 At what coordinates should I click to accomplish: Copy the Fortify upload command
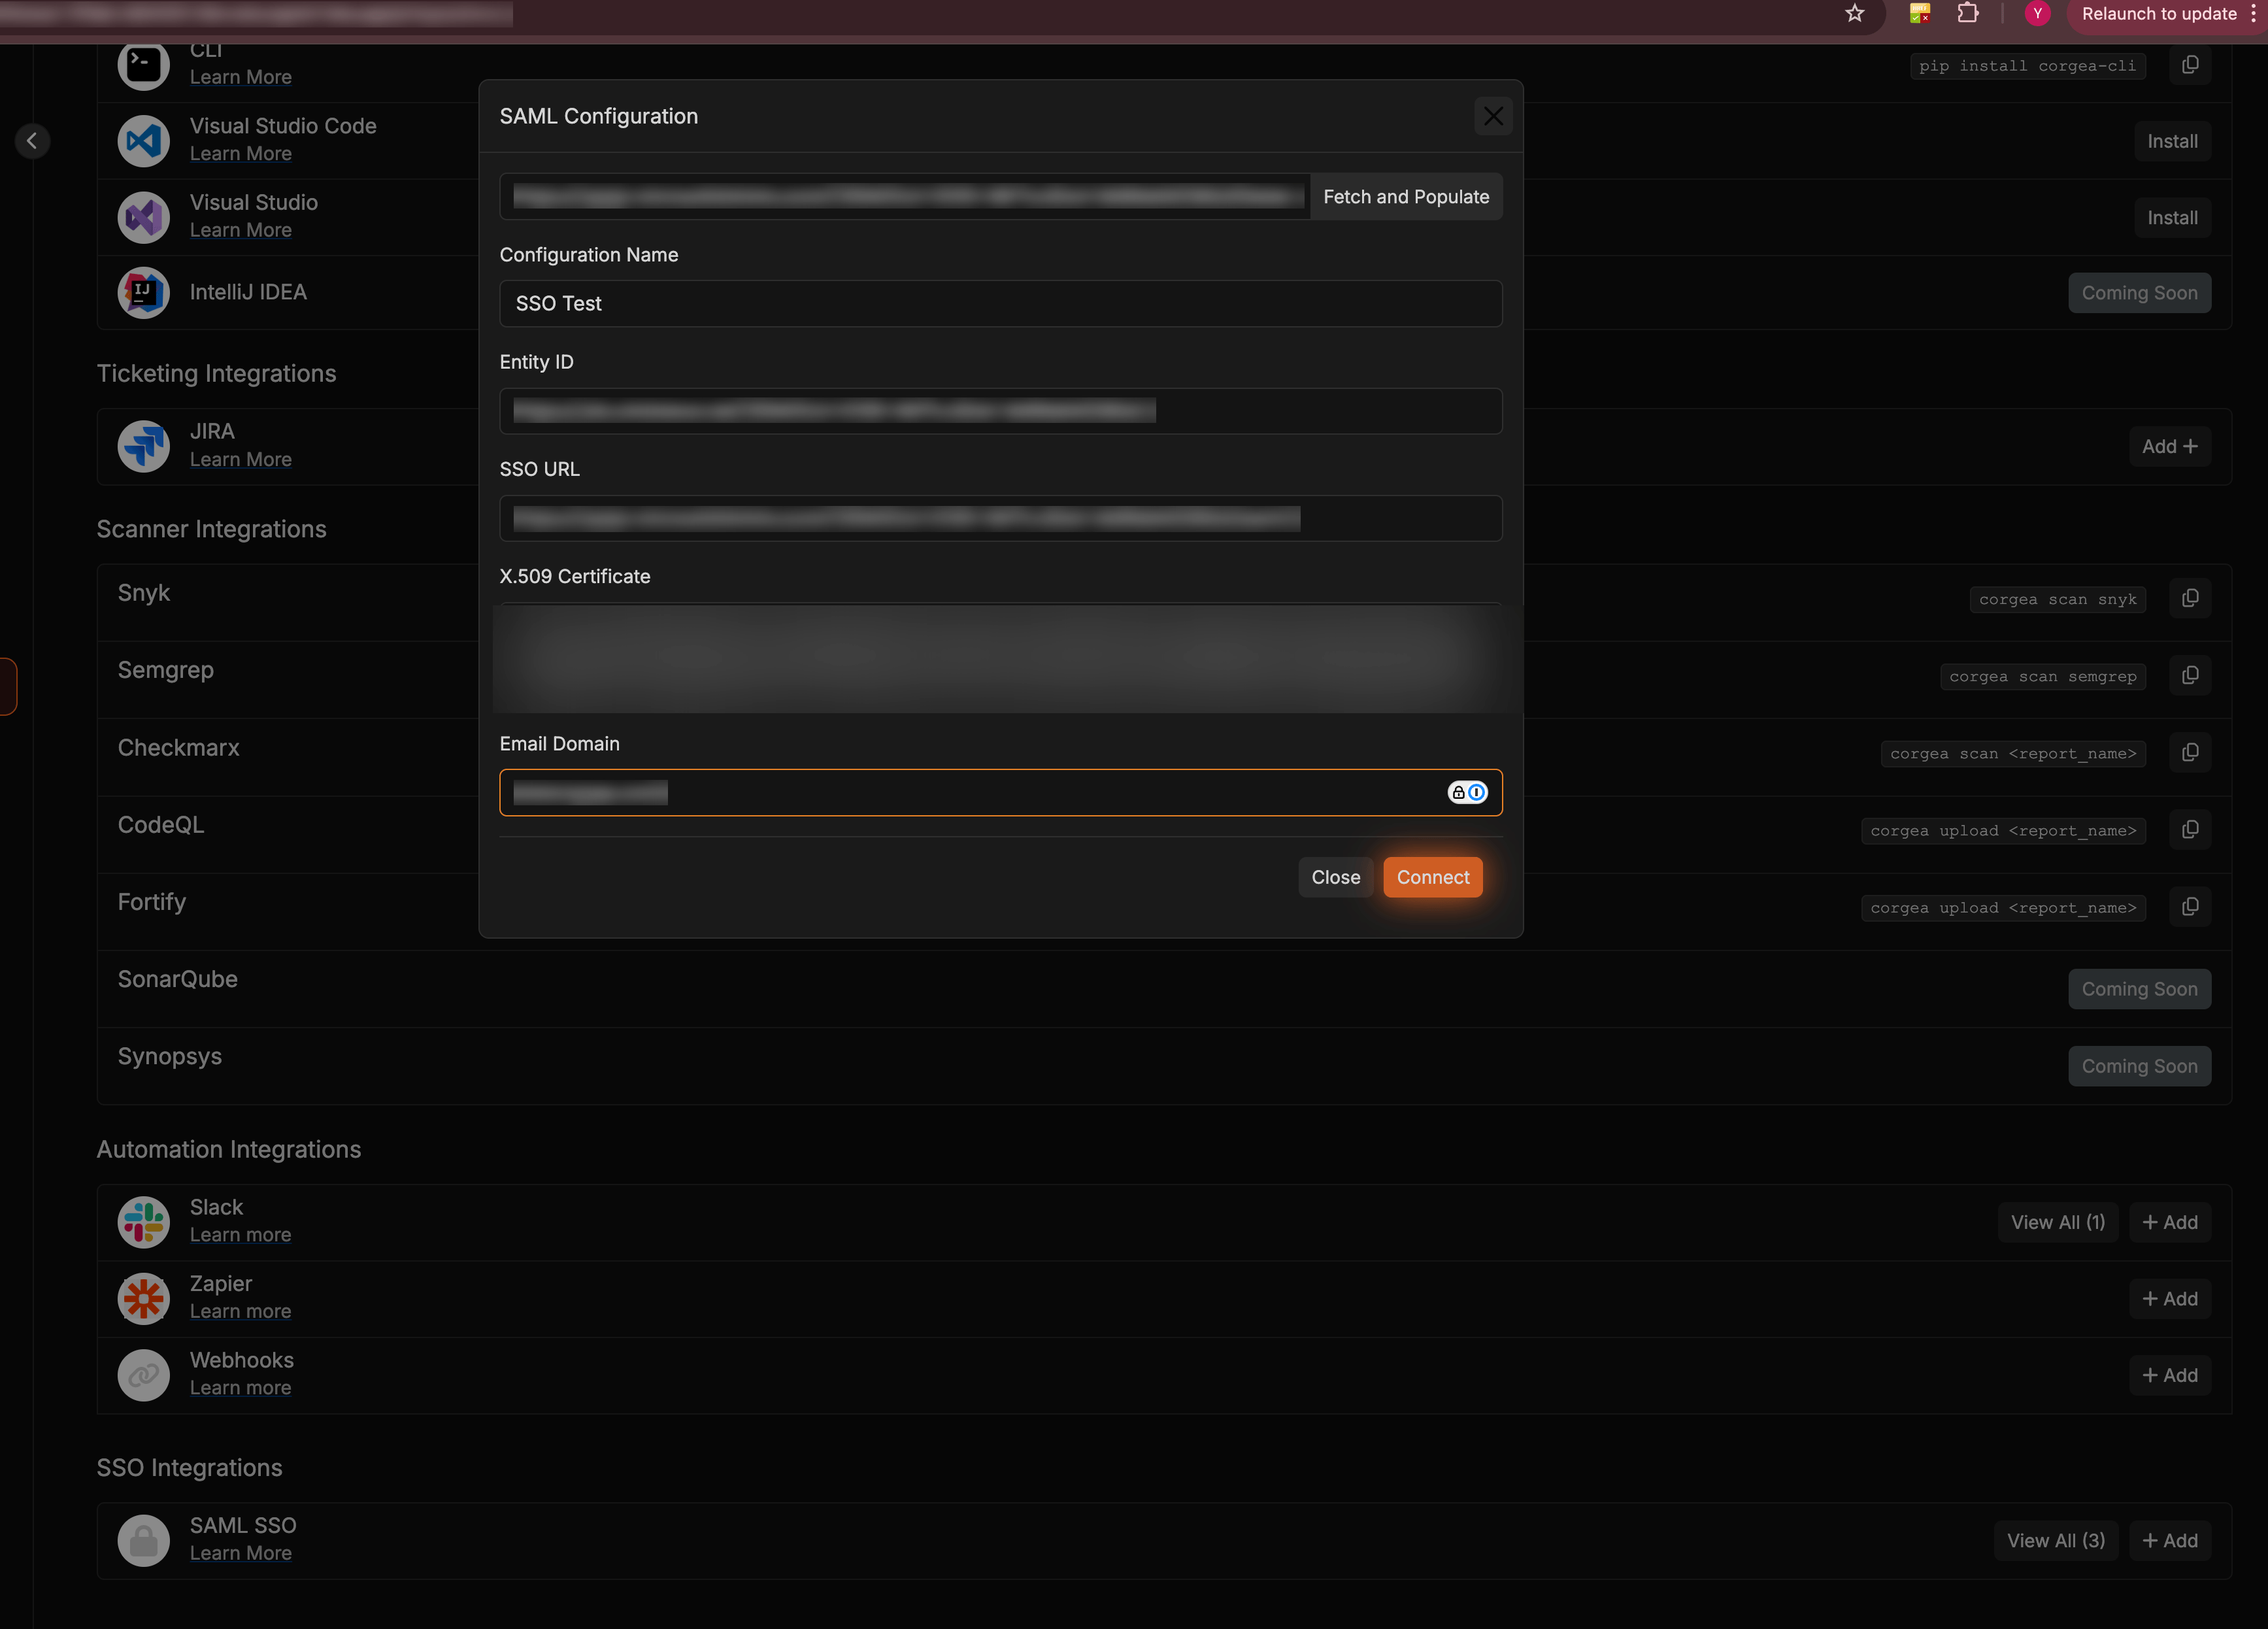click(x=2190, y=907)
